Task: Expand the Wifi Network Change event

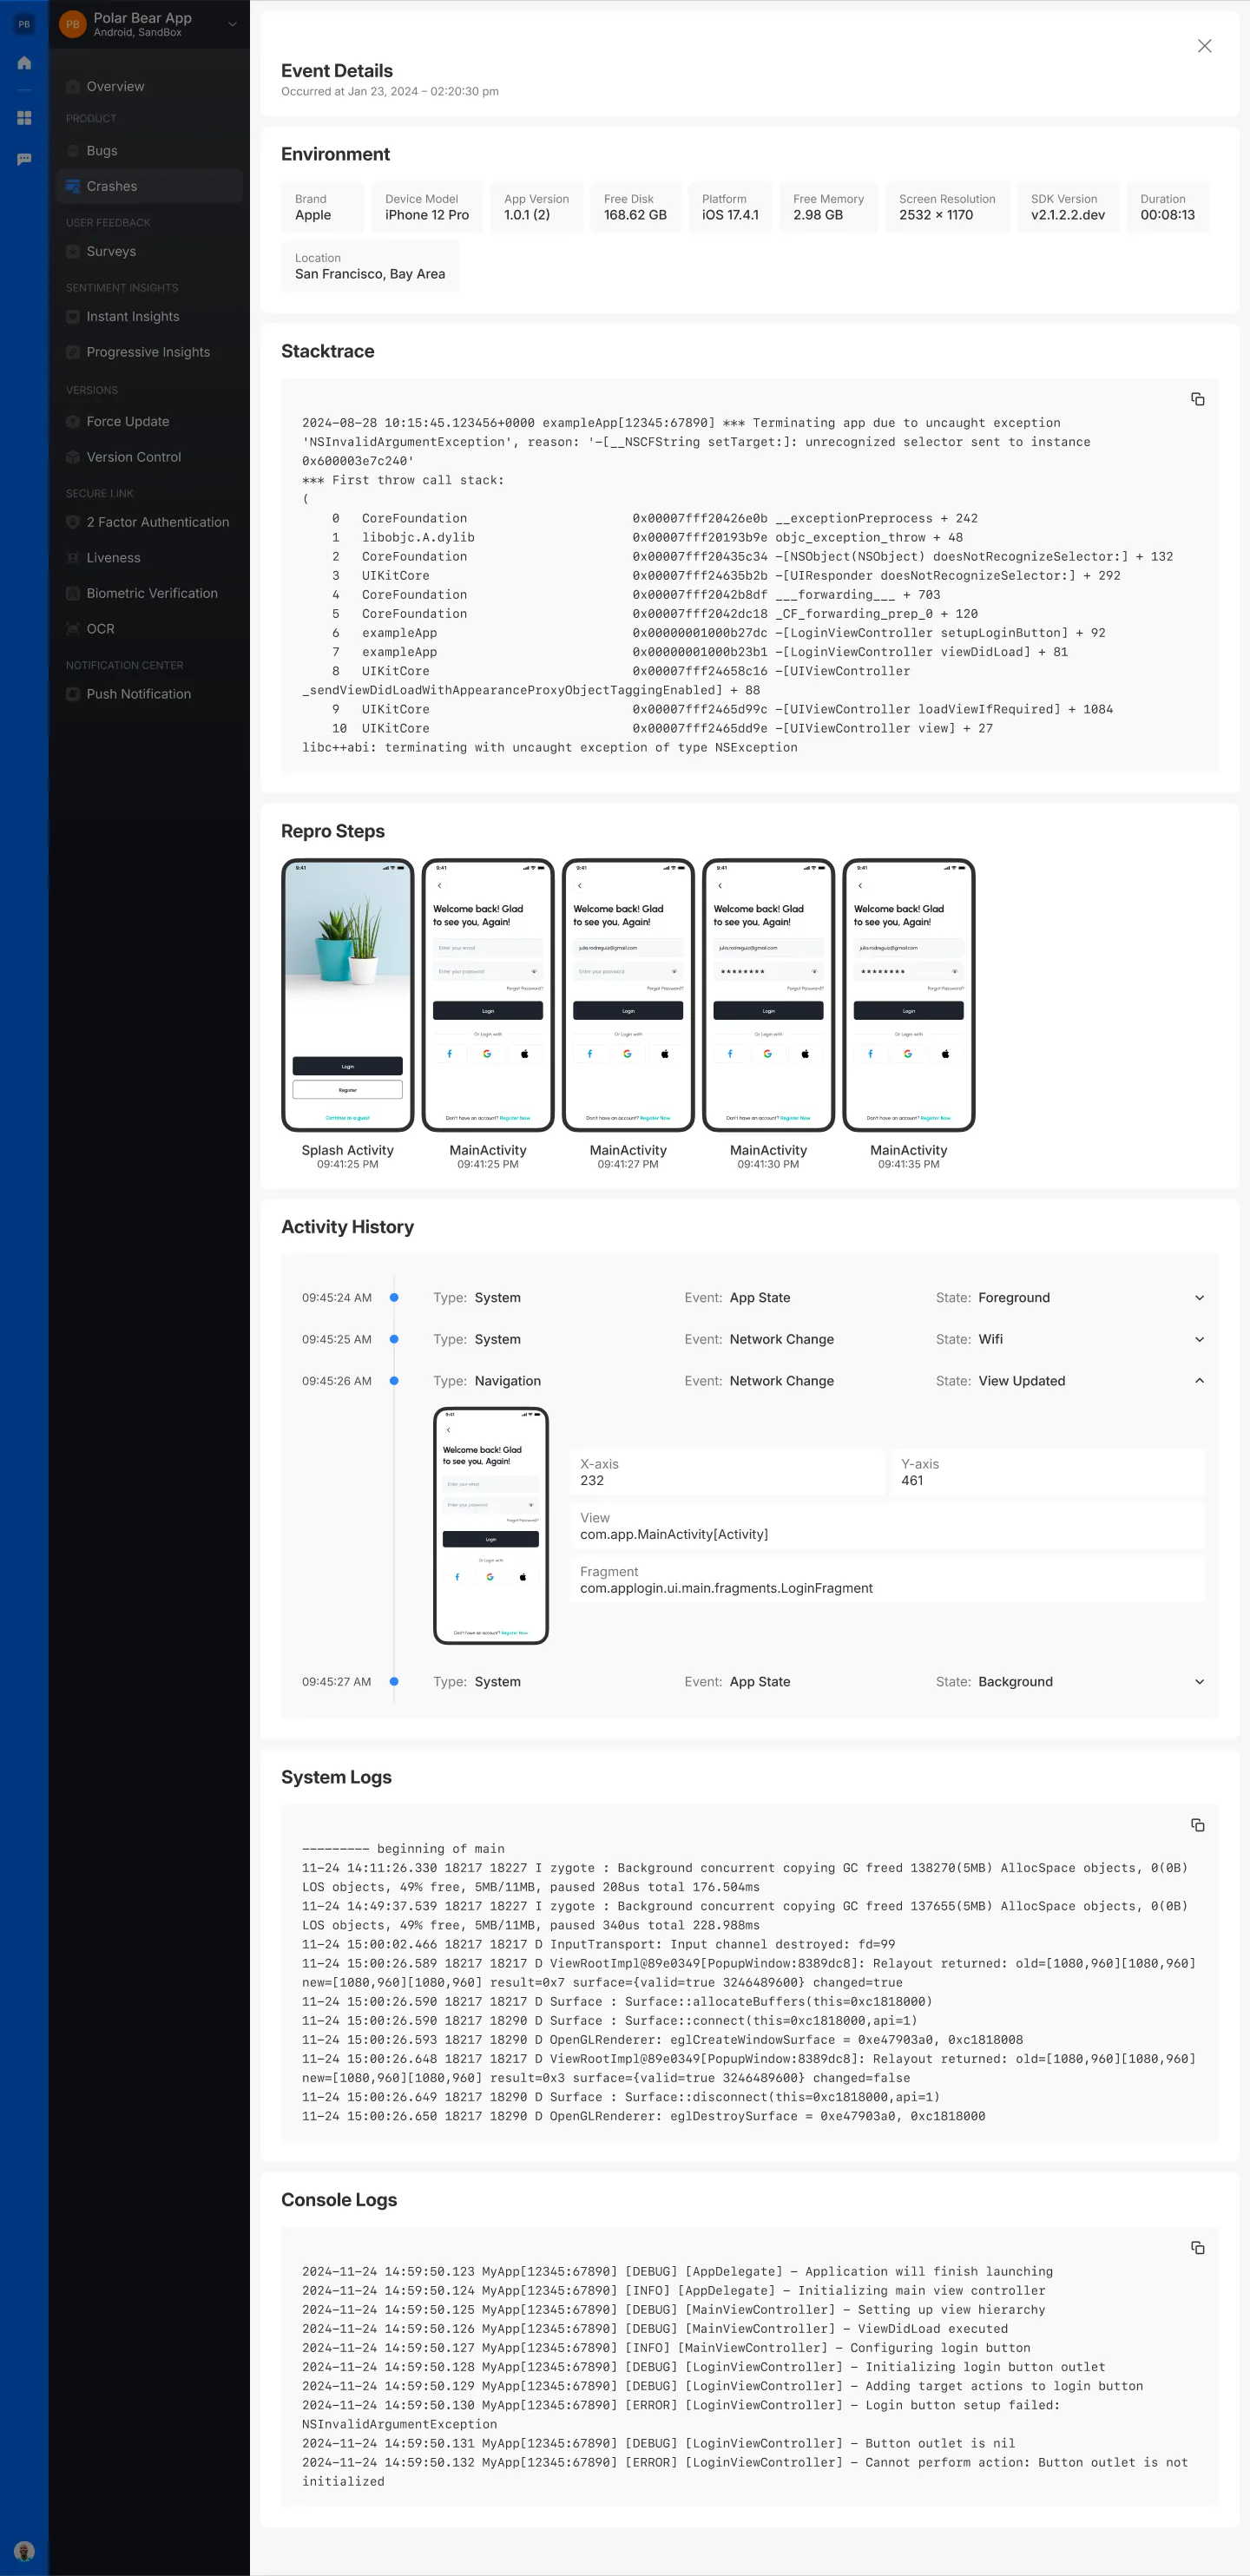Action: click(1199, 1339)
